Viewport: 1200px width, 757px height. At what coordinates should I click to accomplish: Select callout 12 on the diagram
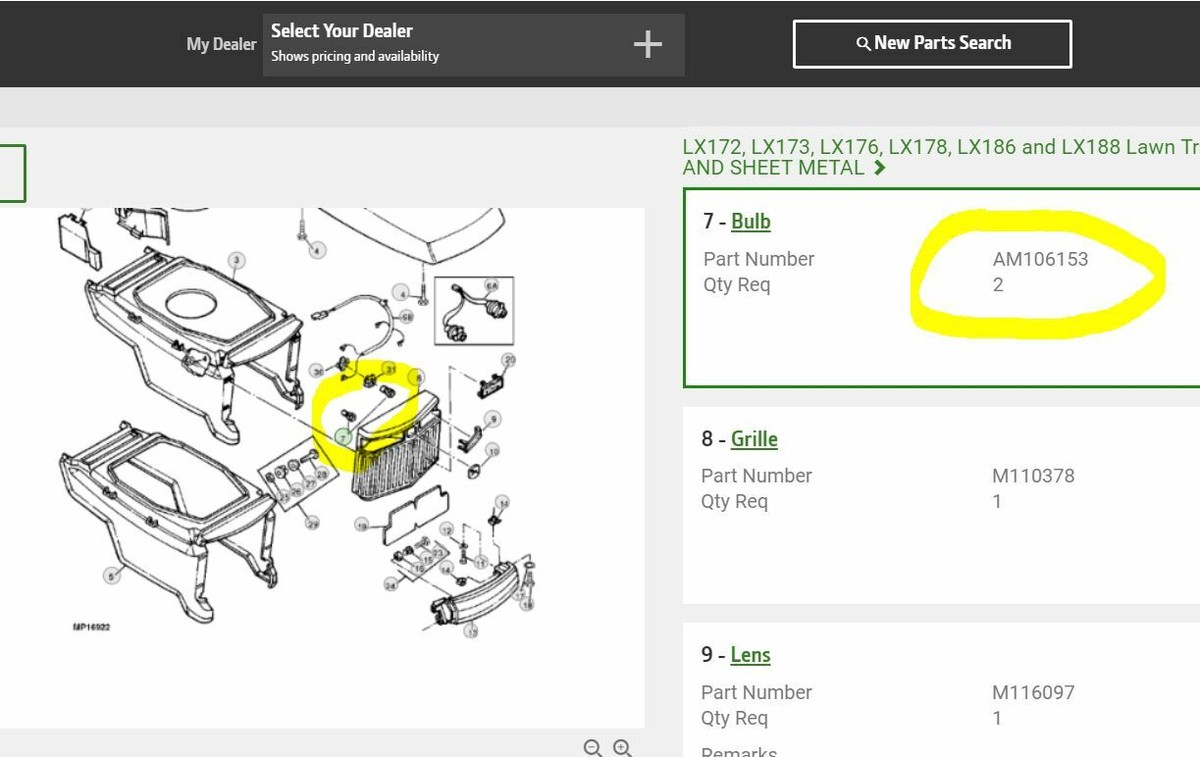(446, 529)
